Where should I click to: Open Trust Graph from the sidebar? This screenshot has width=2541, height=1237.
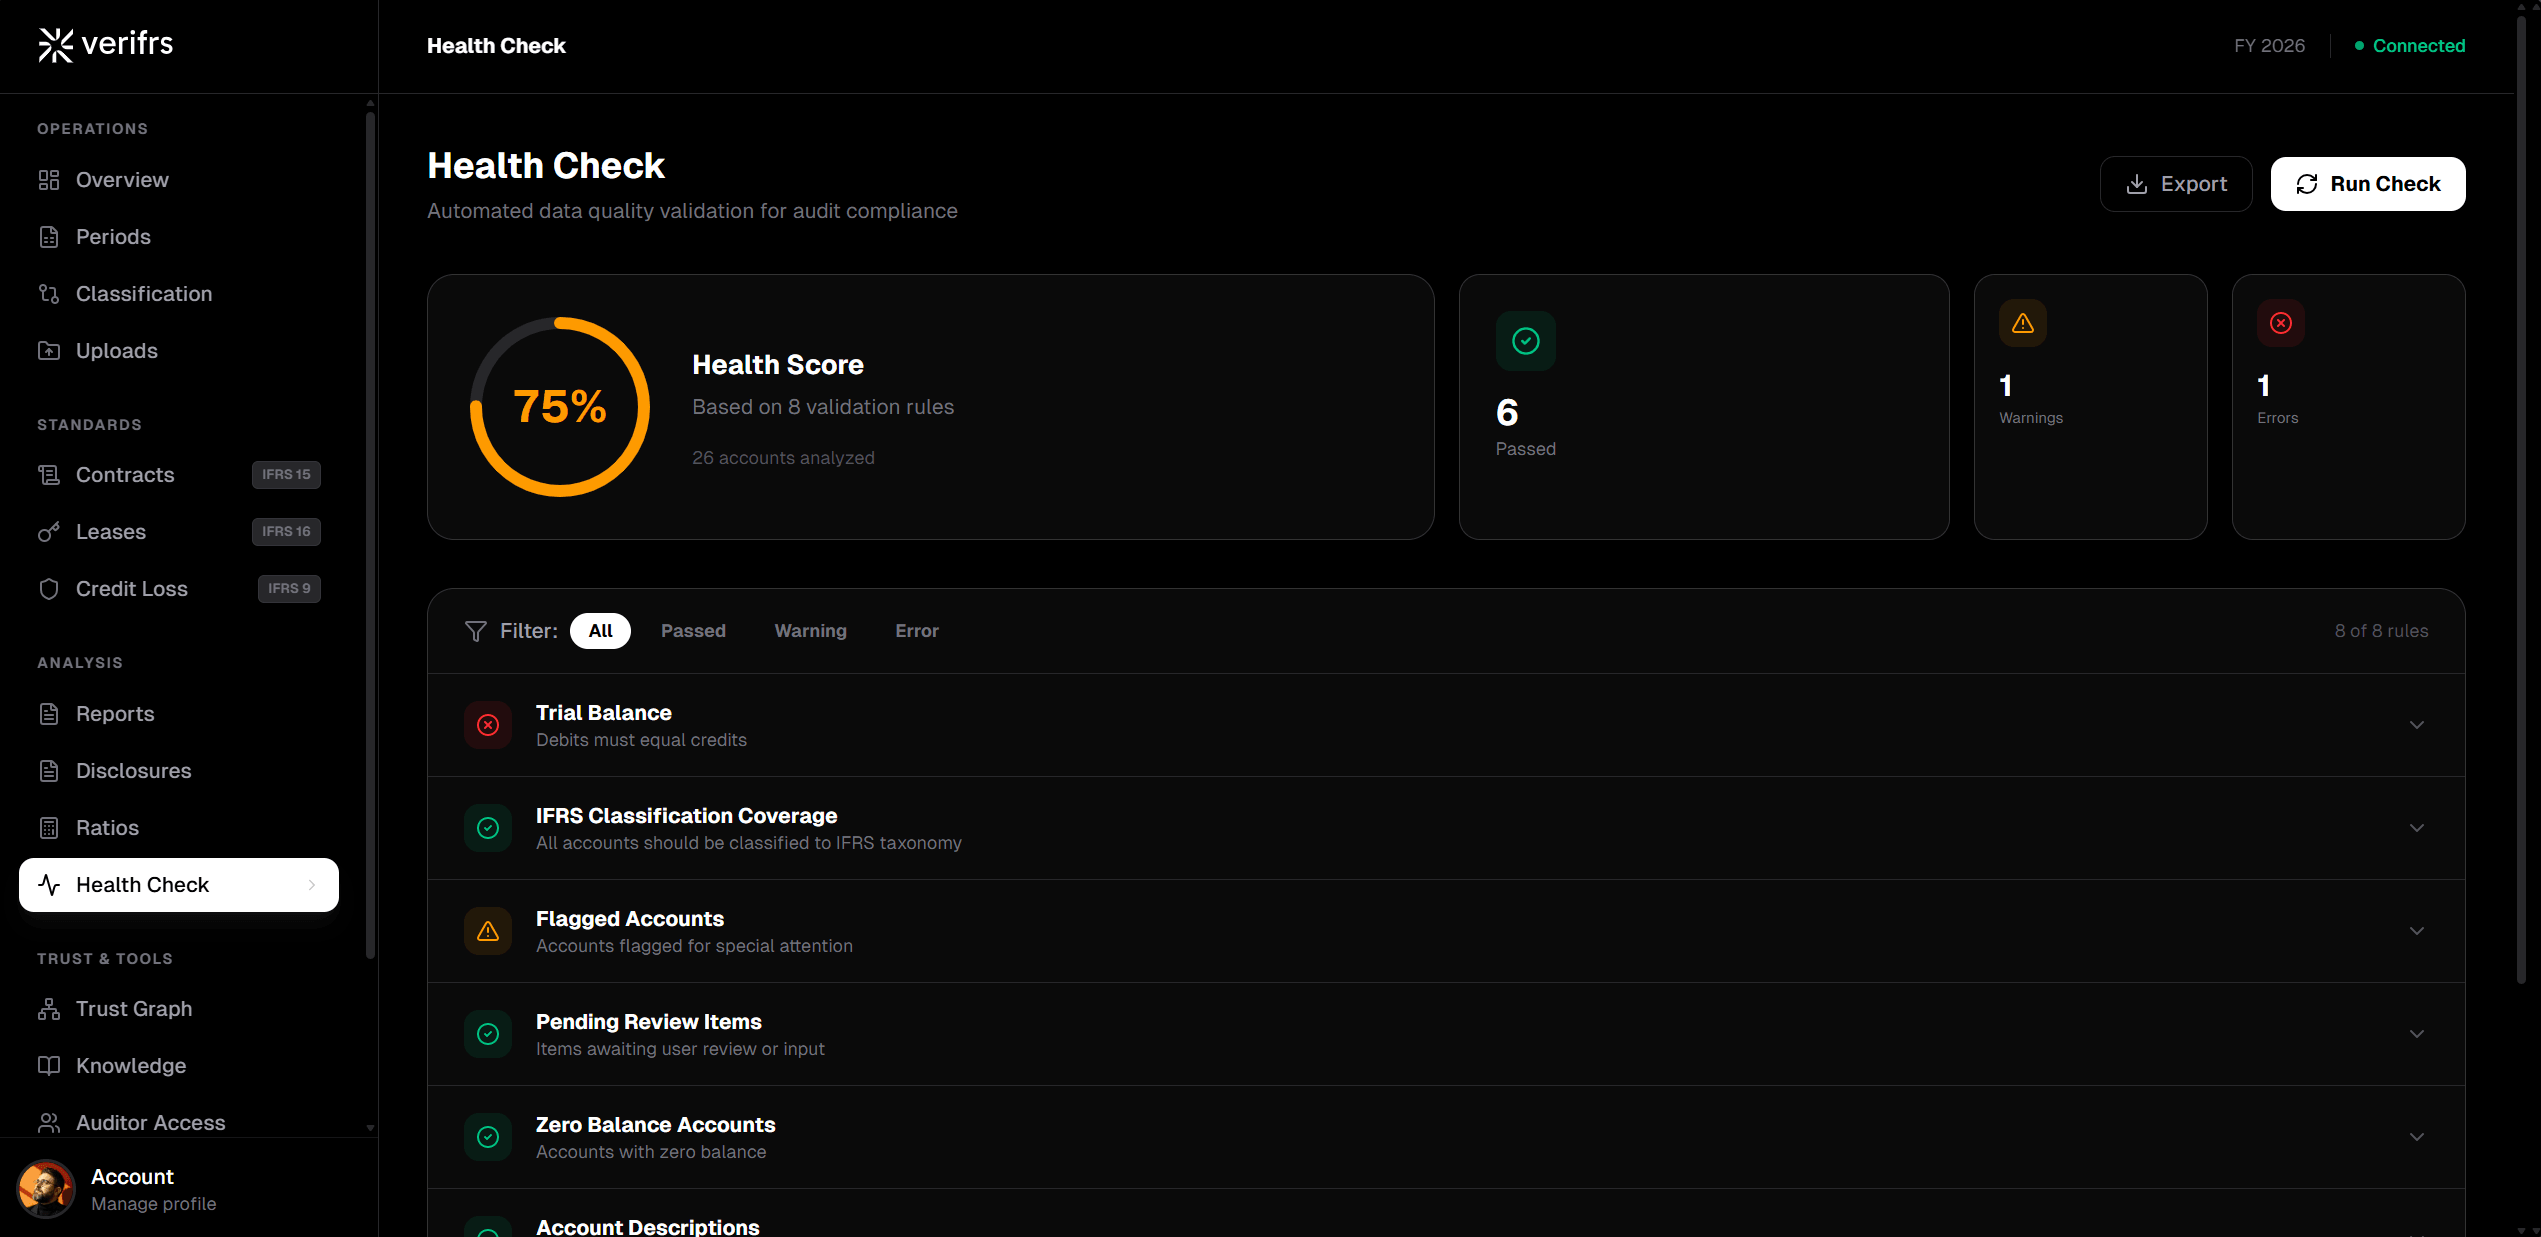pyautogui.click(x=134, y=1009)
